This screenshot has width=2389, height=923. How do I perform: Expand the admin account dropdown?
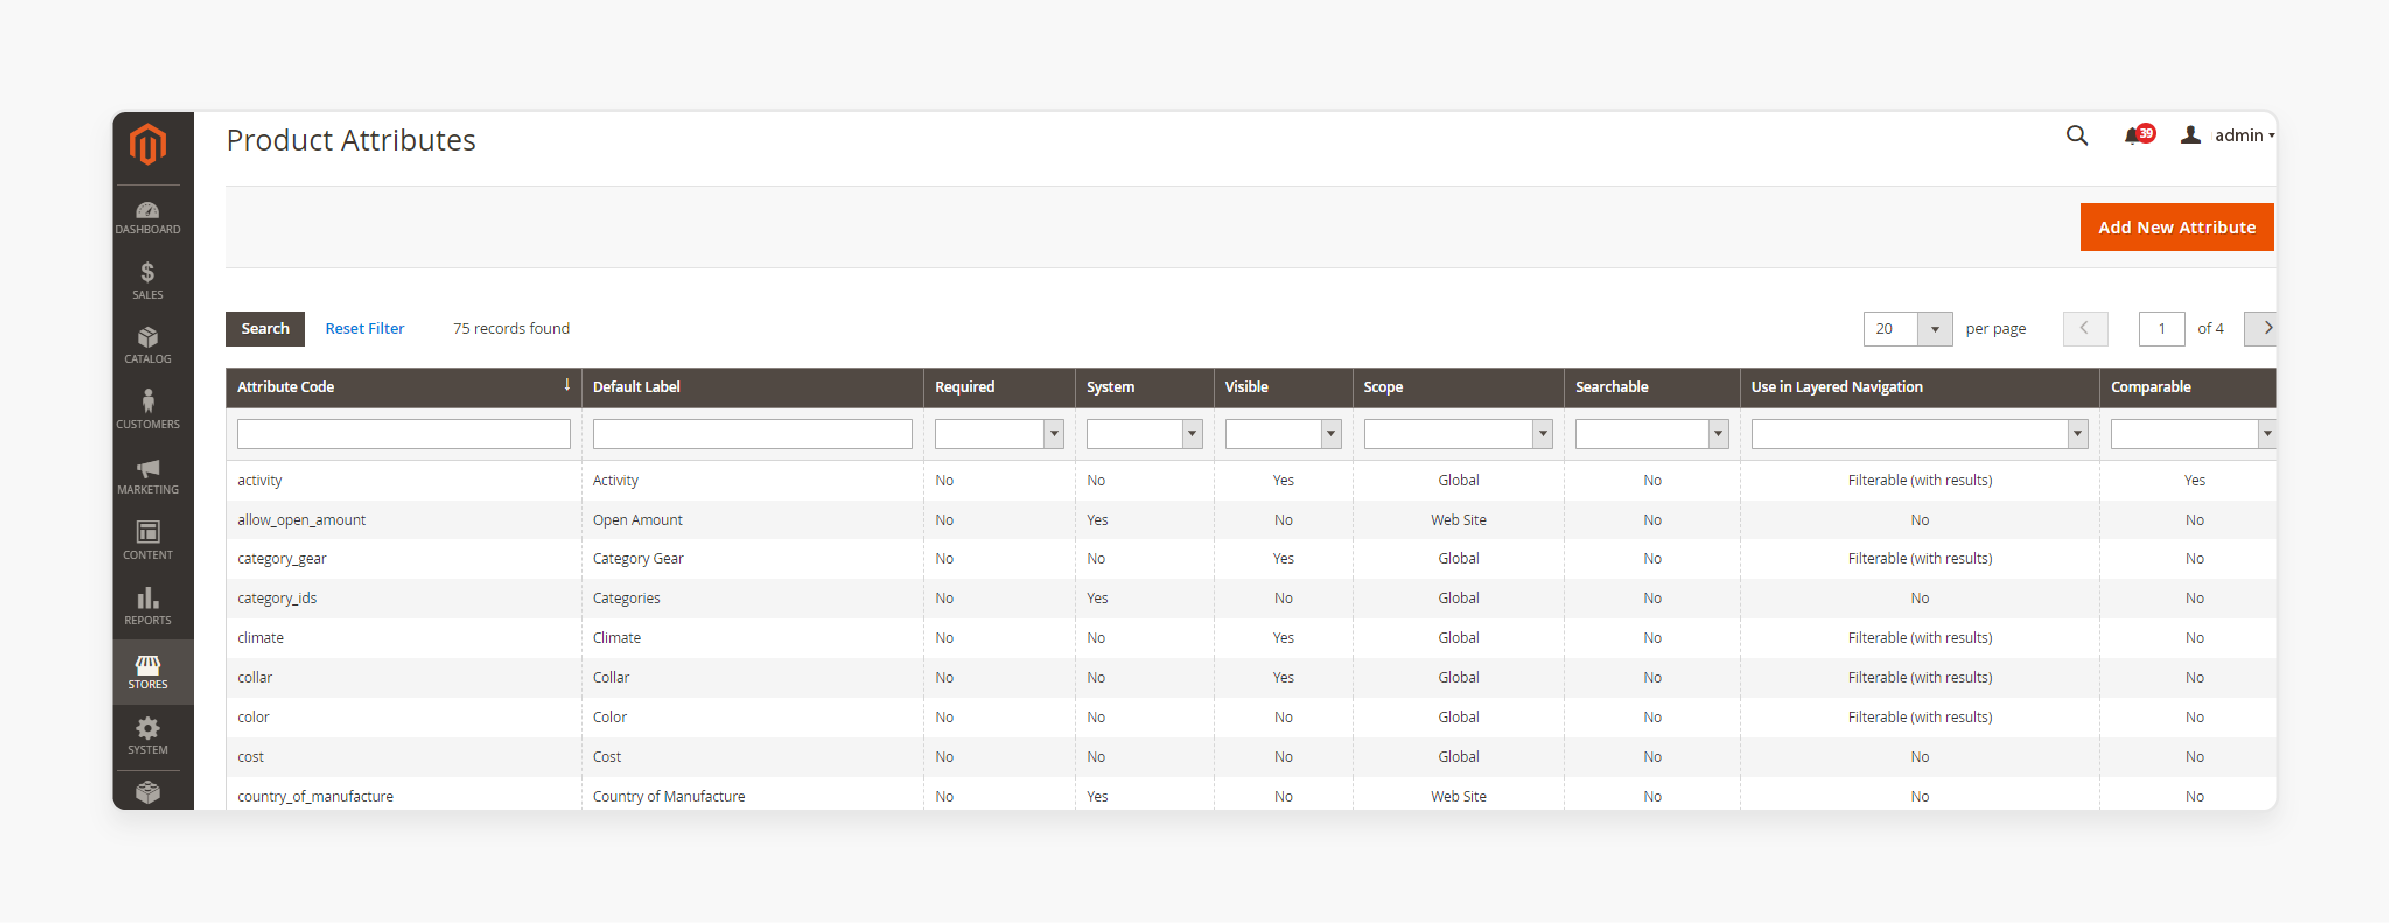tap(2244, 135)
